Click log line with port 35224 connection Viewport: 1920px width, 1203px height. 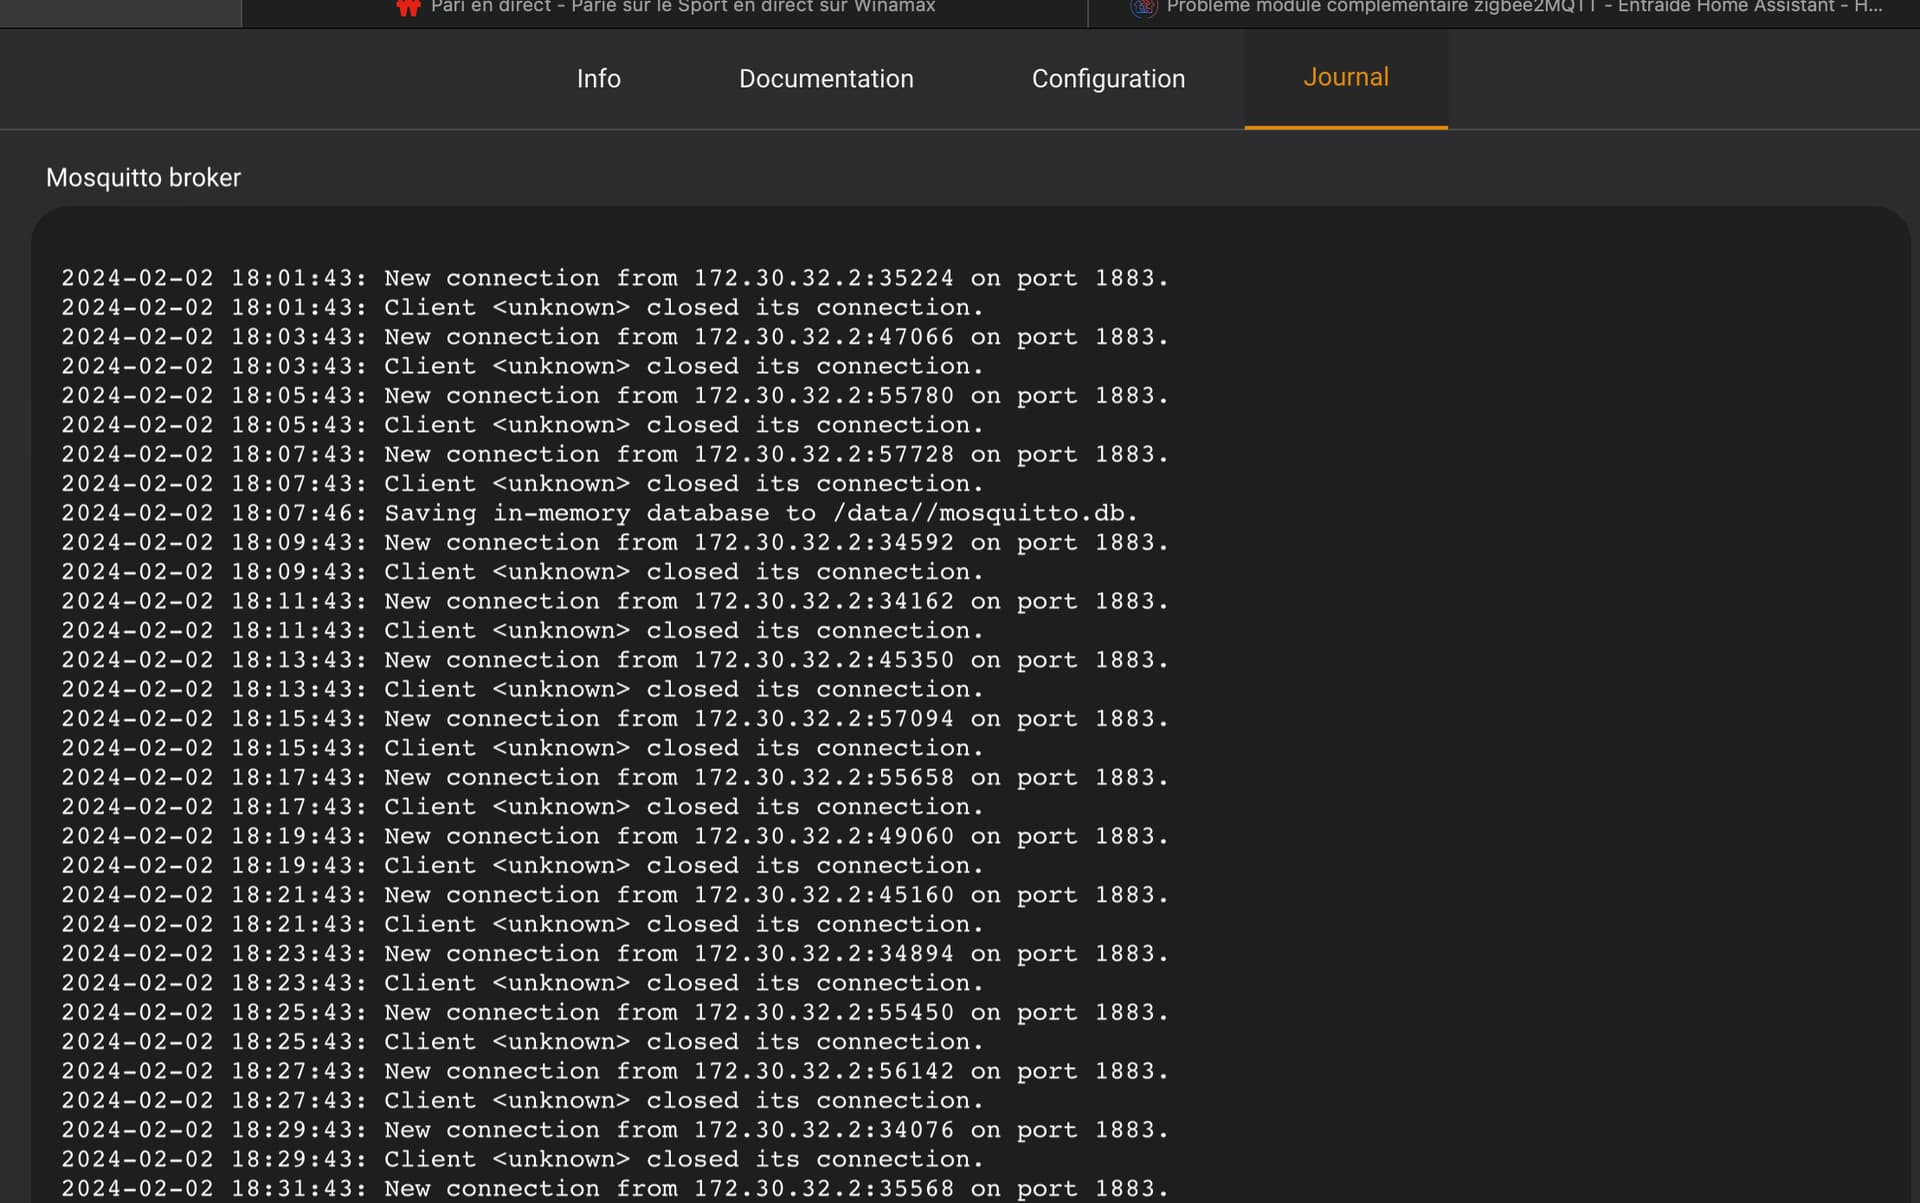614,278
